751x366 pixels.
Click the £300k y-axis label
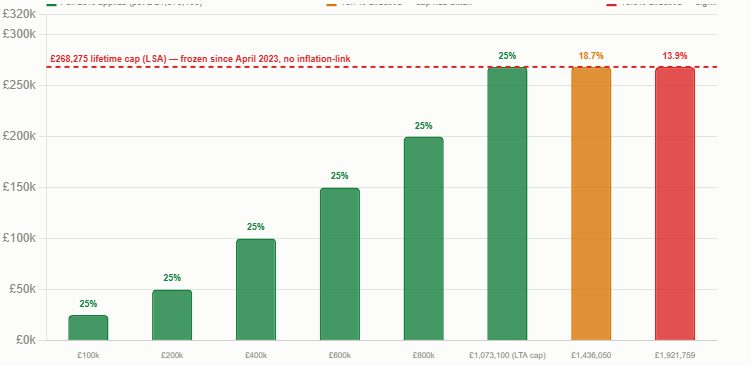pyautogui.click(x=19, y=34)
